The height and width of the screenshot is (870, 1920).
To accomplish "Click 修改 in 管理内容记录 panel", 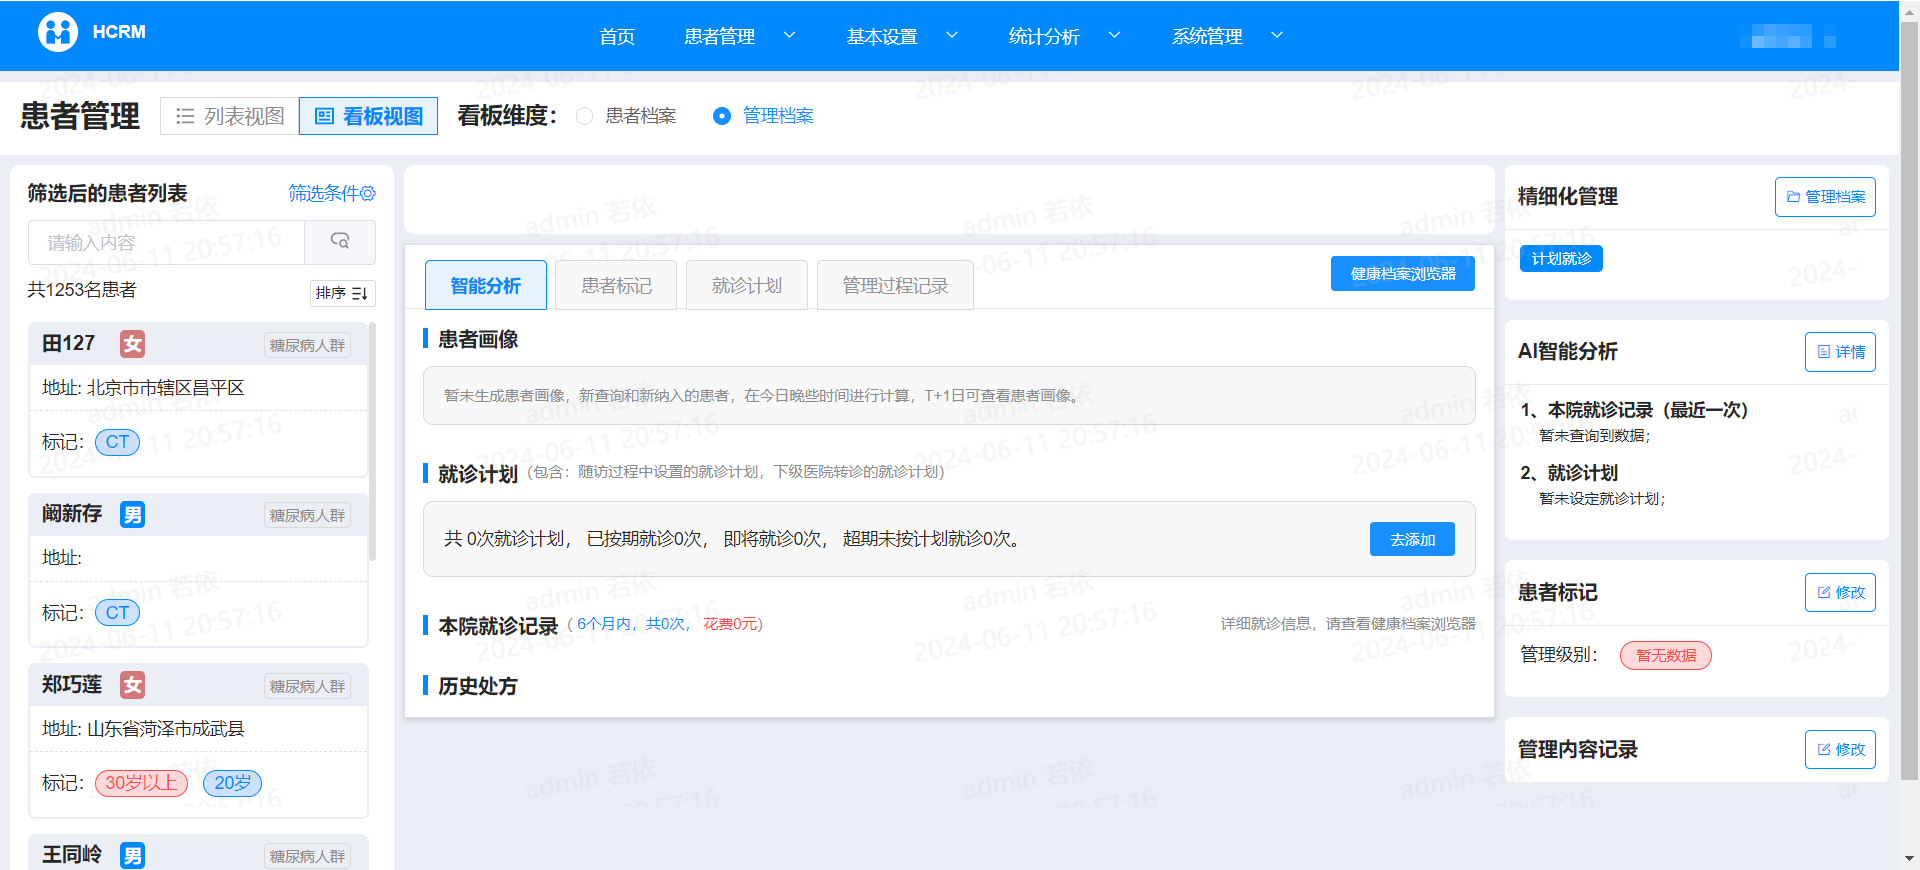I will pyautogui.click(x=1840, y=749).
